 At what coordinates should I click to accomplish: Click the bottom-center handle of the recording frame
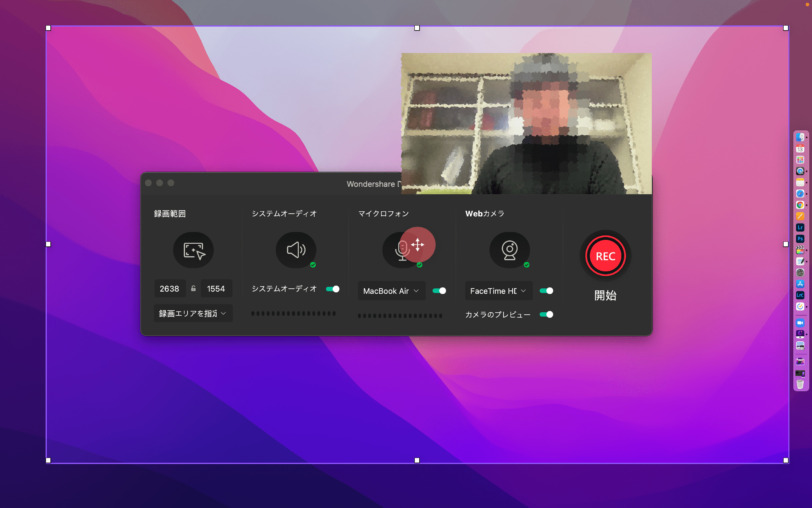[x=417, y=460]
